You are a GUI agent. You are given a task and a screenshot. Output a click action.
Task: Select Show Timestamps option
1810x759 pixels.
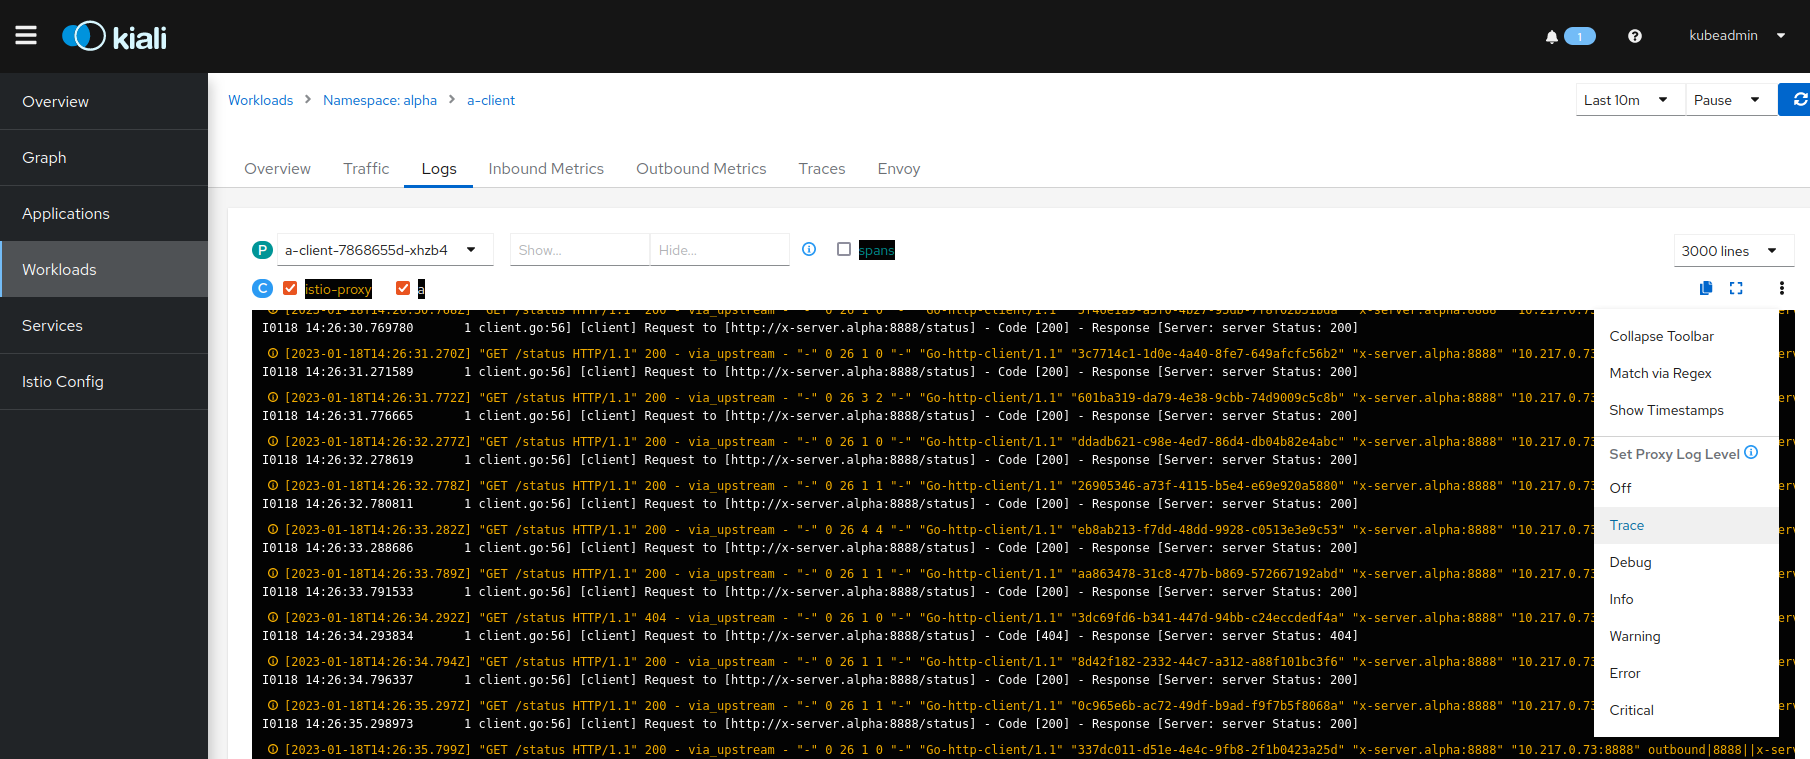pos(1686,410)
